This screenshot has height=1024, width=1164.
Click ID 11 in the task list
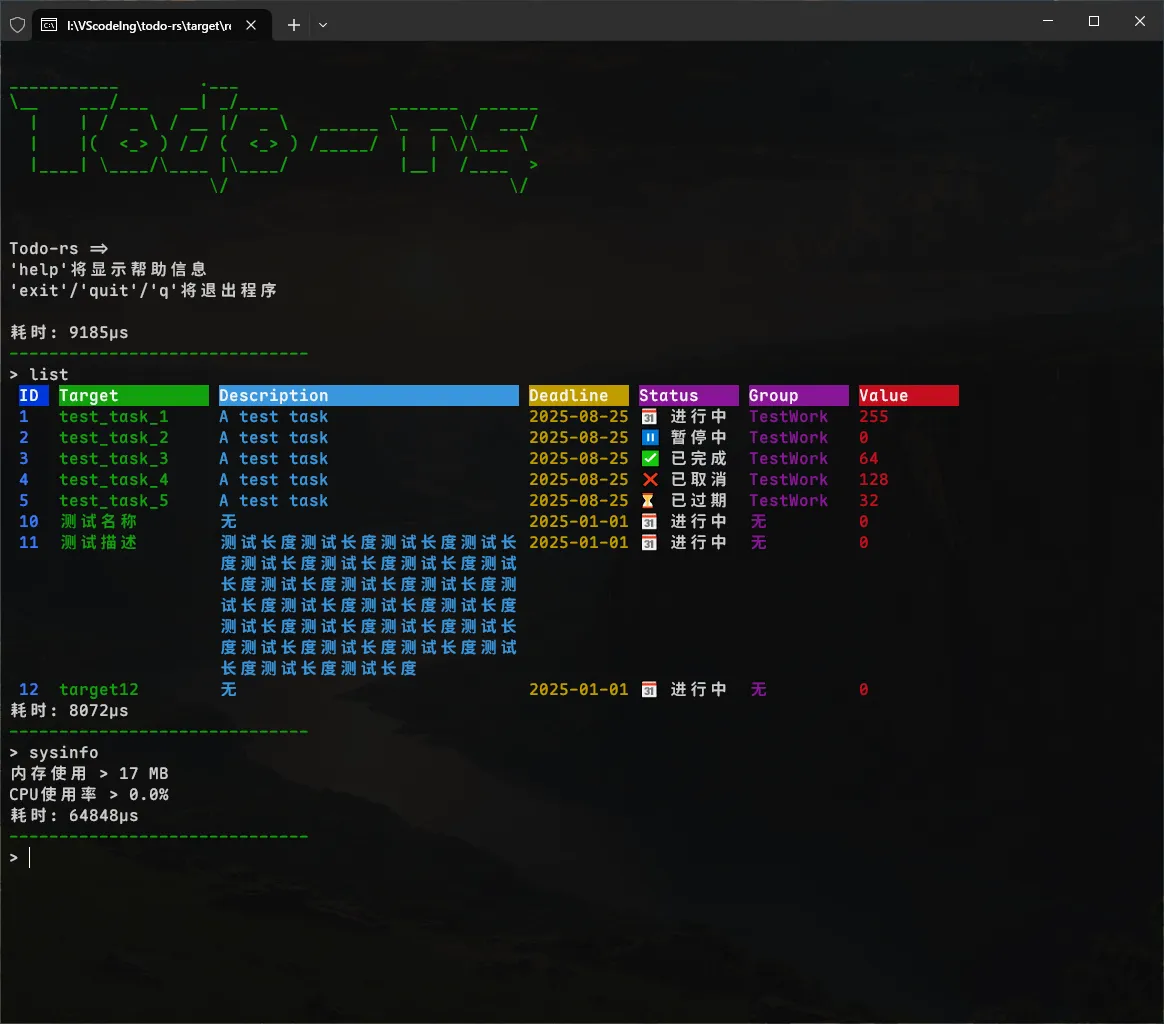29,543
